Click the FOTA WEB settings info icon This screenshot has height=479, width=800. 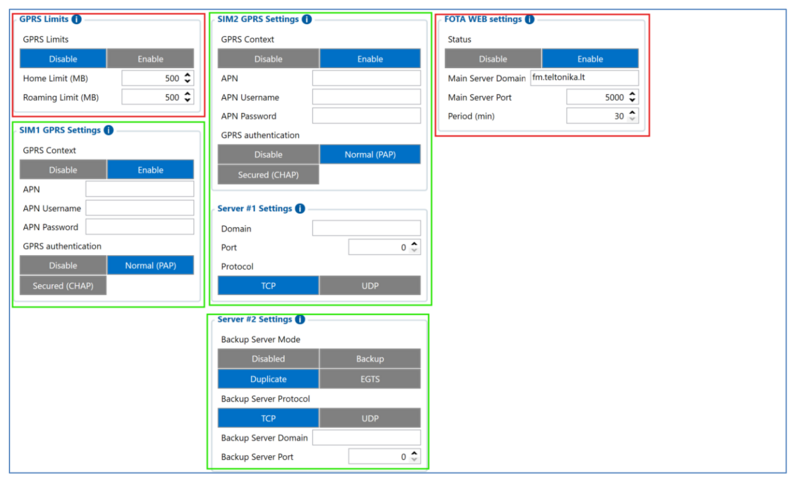coord(529,19)
